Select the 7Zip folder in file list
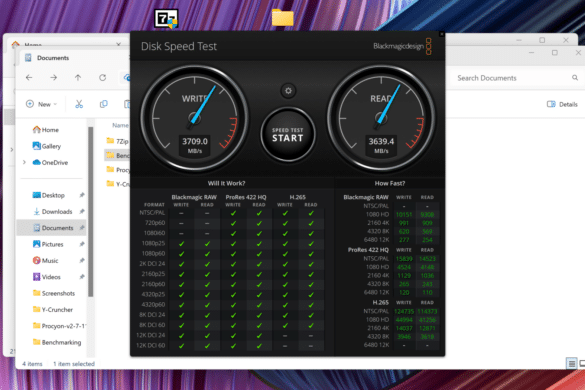 click(x=117, y=141)
